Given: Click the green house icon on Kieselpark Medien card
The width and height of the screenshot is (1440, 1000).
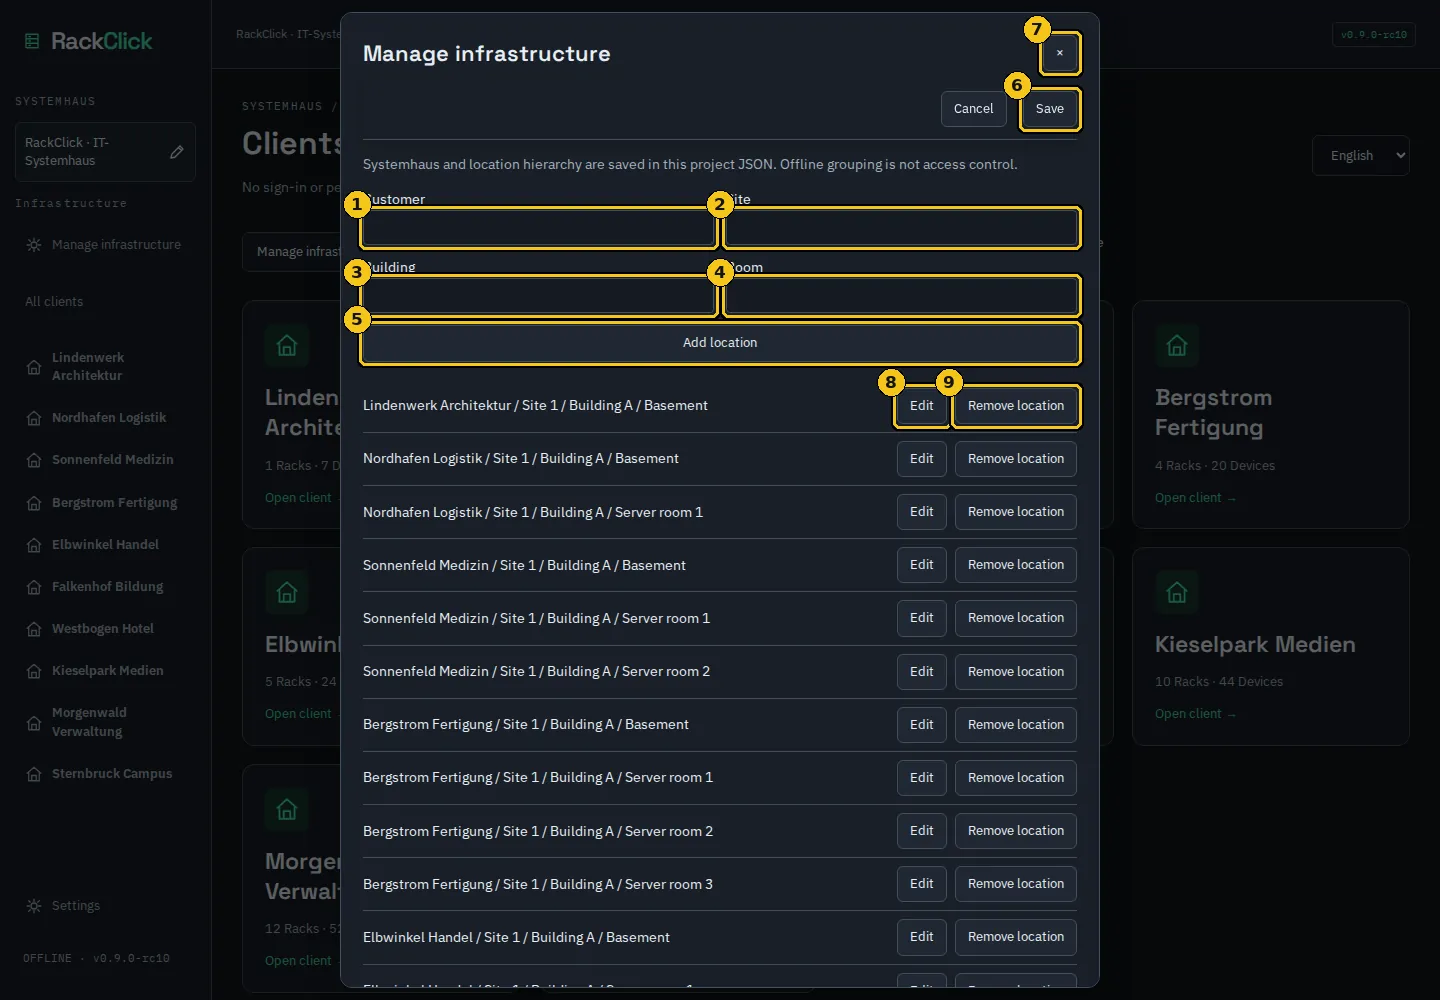Looking at the screenshot, I should [x=1177, y=593].
